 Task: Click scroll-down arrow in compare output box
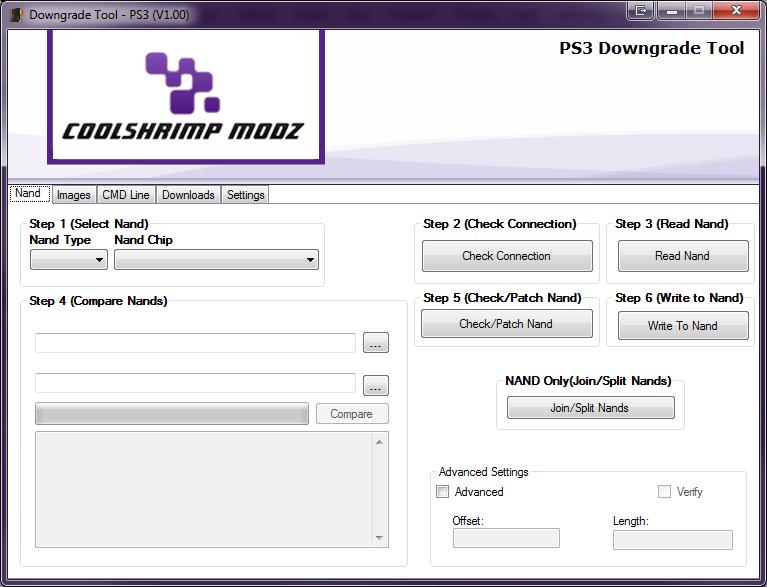click(380, 538)
